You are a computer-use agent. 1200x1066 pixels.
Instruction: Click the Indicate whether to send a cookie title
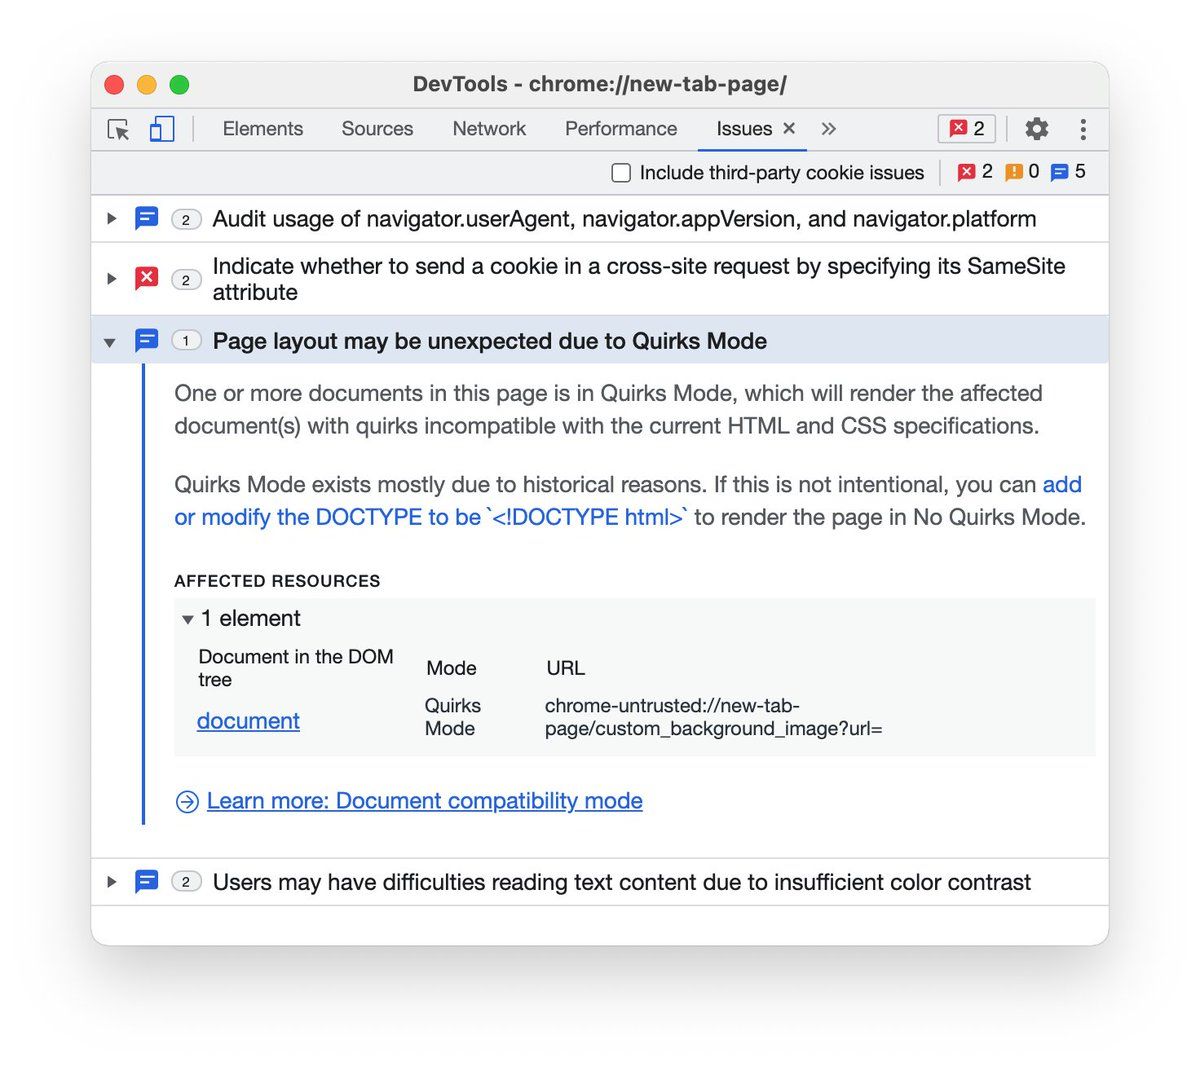click(639, 279)
